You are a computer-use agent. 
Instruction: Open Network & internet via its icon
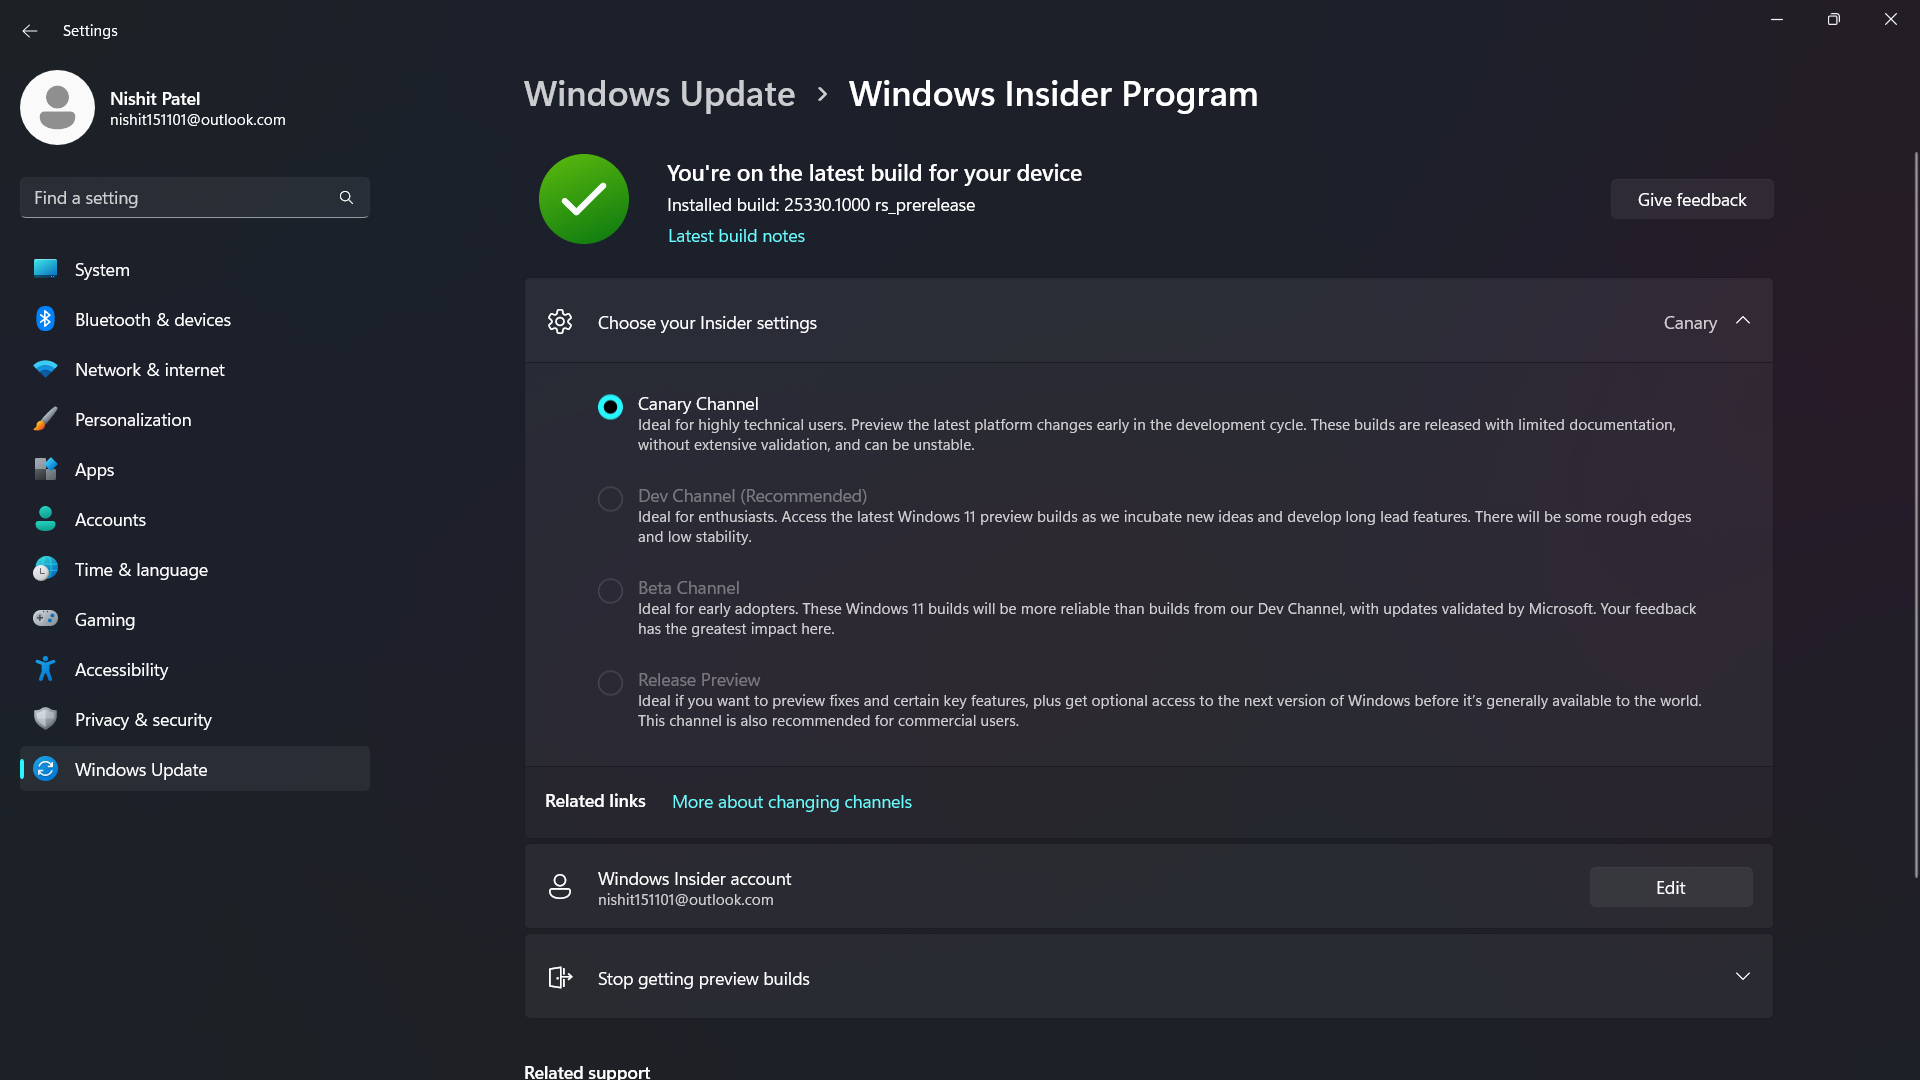46,369
